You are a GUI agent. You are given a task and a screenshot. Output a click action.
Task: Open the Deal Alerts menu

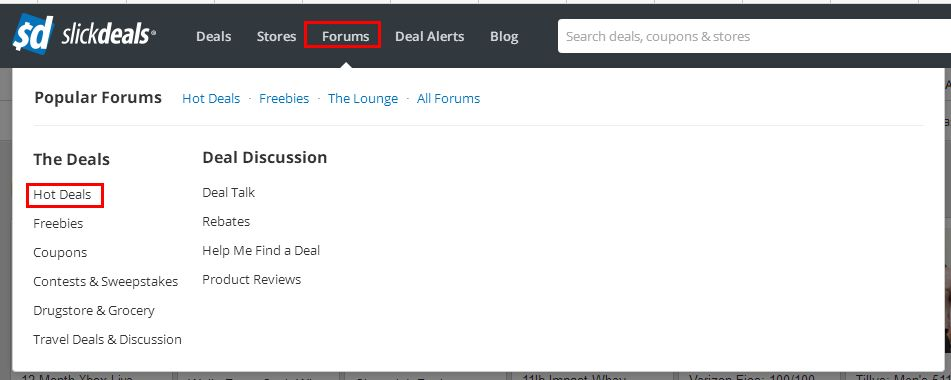click(x=429, y=36)
